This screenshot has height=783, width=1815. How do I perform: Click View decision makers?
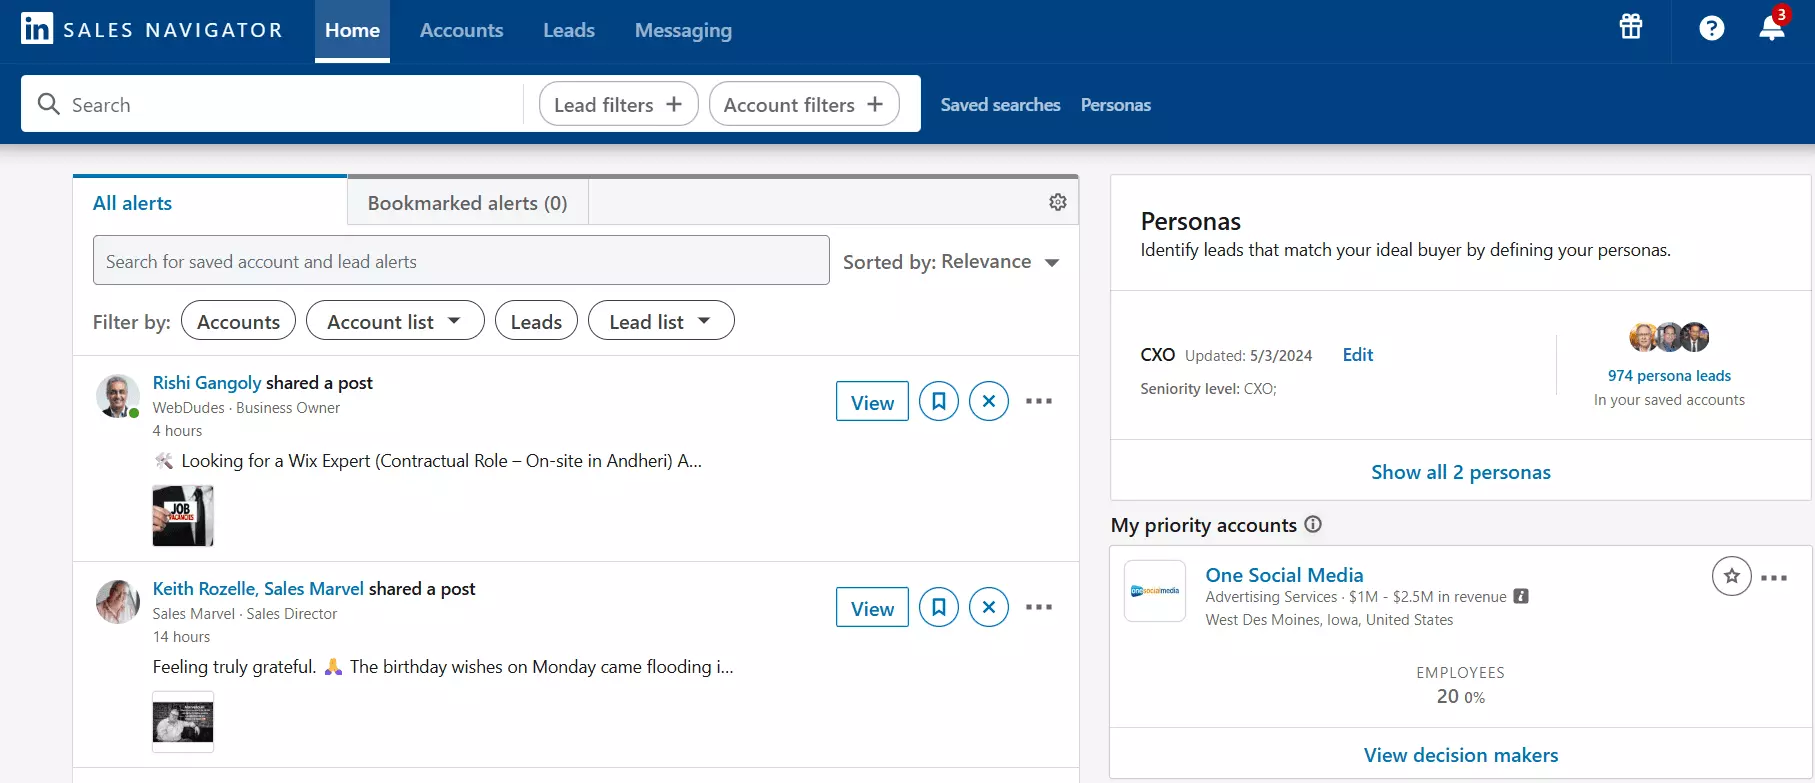(1460, 754)
